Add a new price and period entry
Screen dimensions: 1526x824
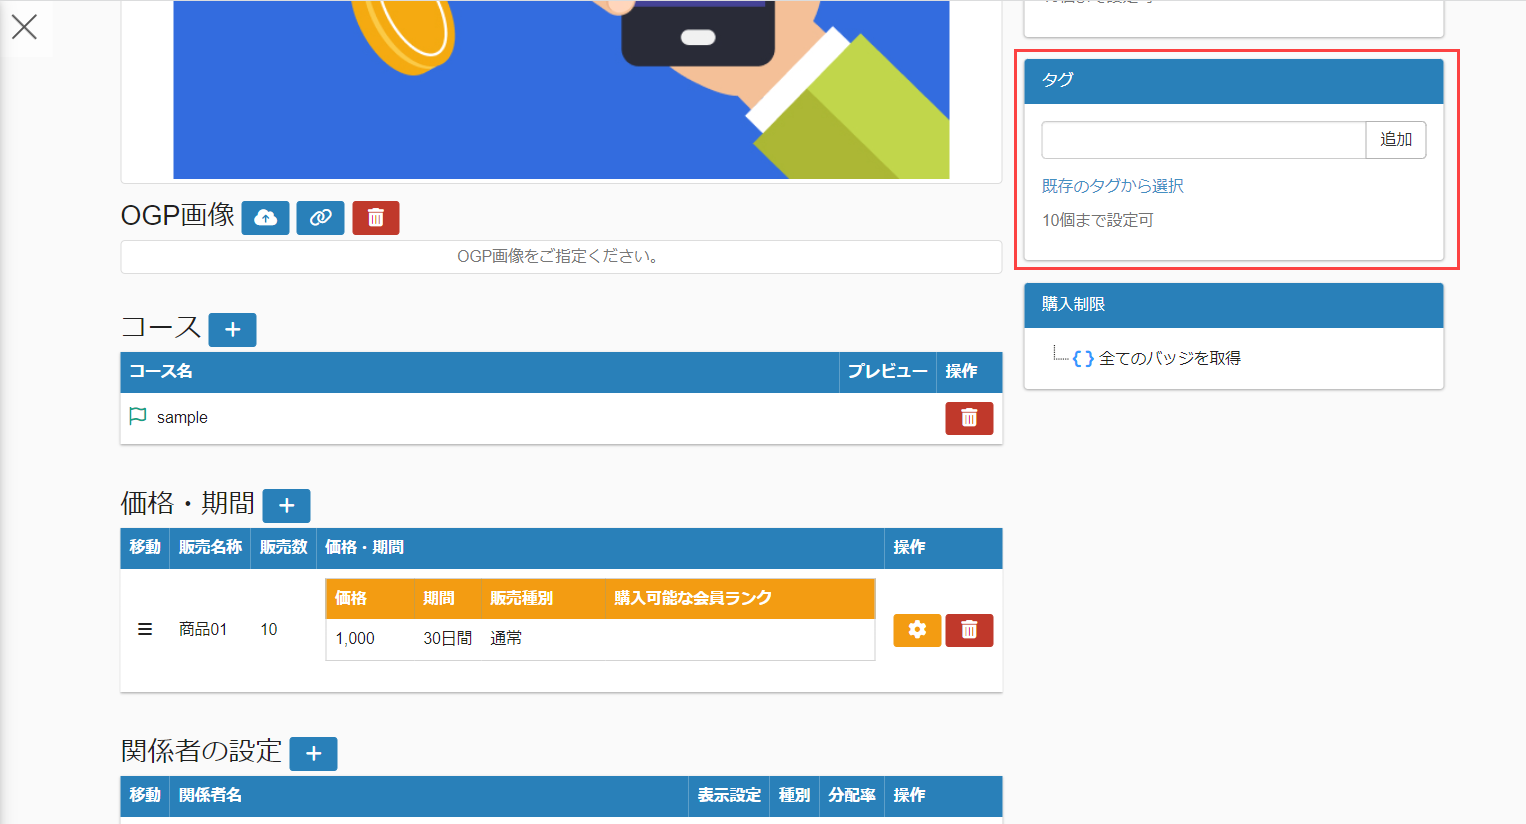pos(286,506)
